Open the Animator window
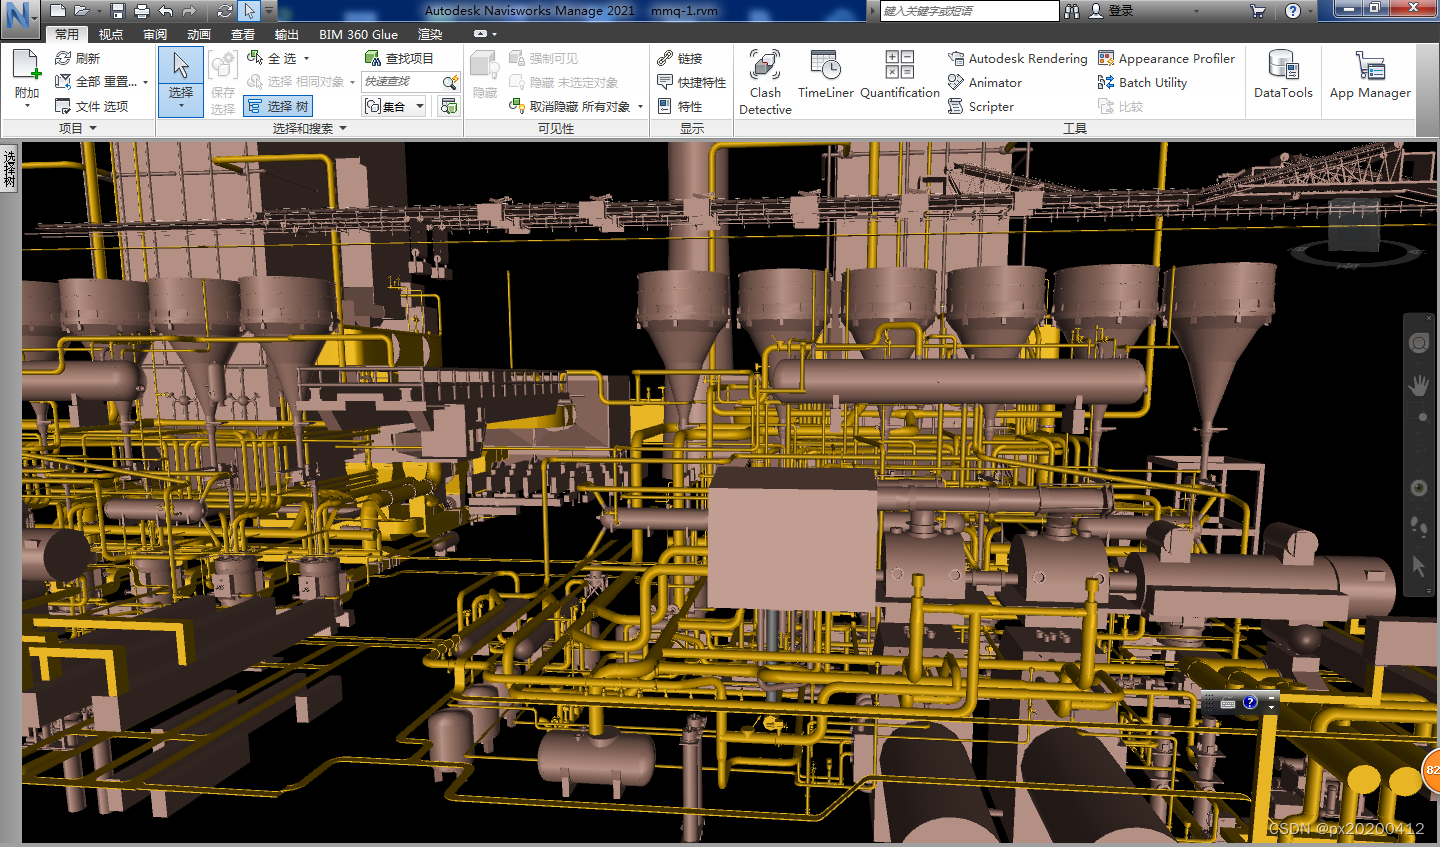The height and width of the screenshot is (847, 1440). coord(985,83)
